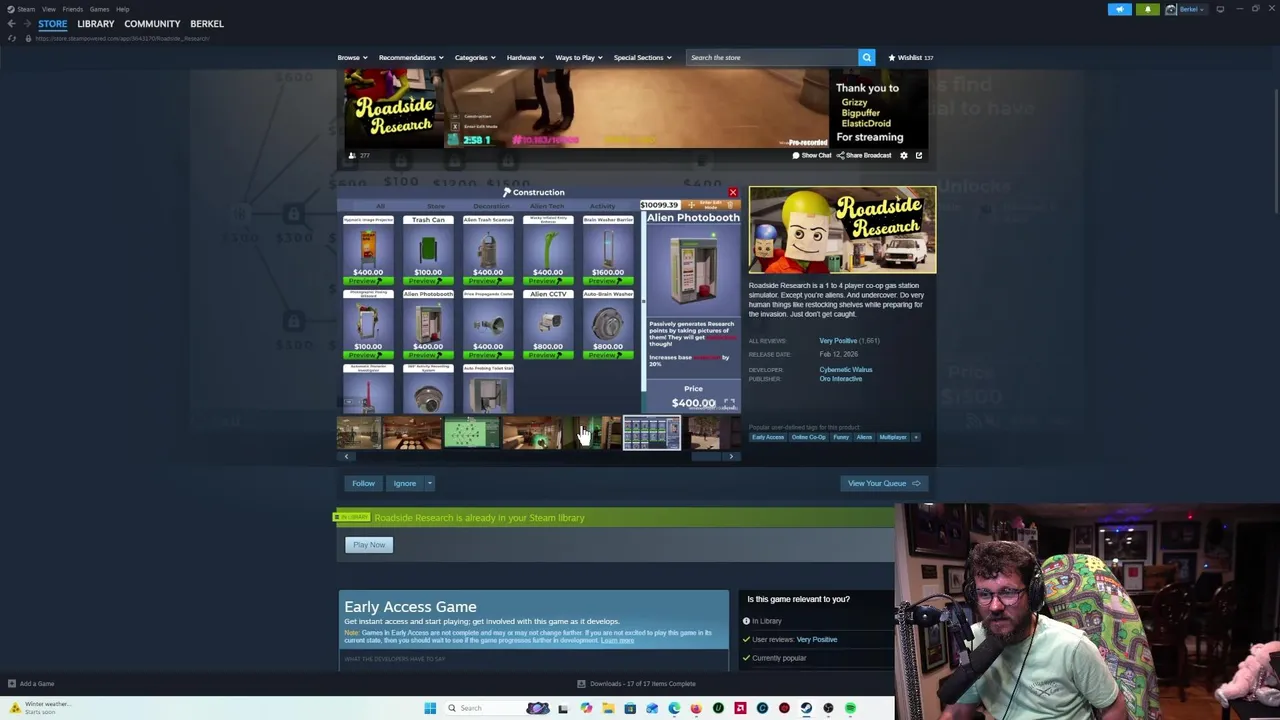The height and width of the screenshot is (720, 1280).
Task: Open the BERKEL profile tab
Action: [x=207, y=24]
